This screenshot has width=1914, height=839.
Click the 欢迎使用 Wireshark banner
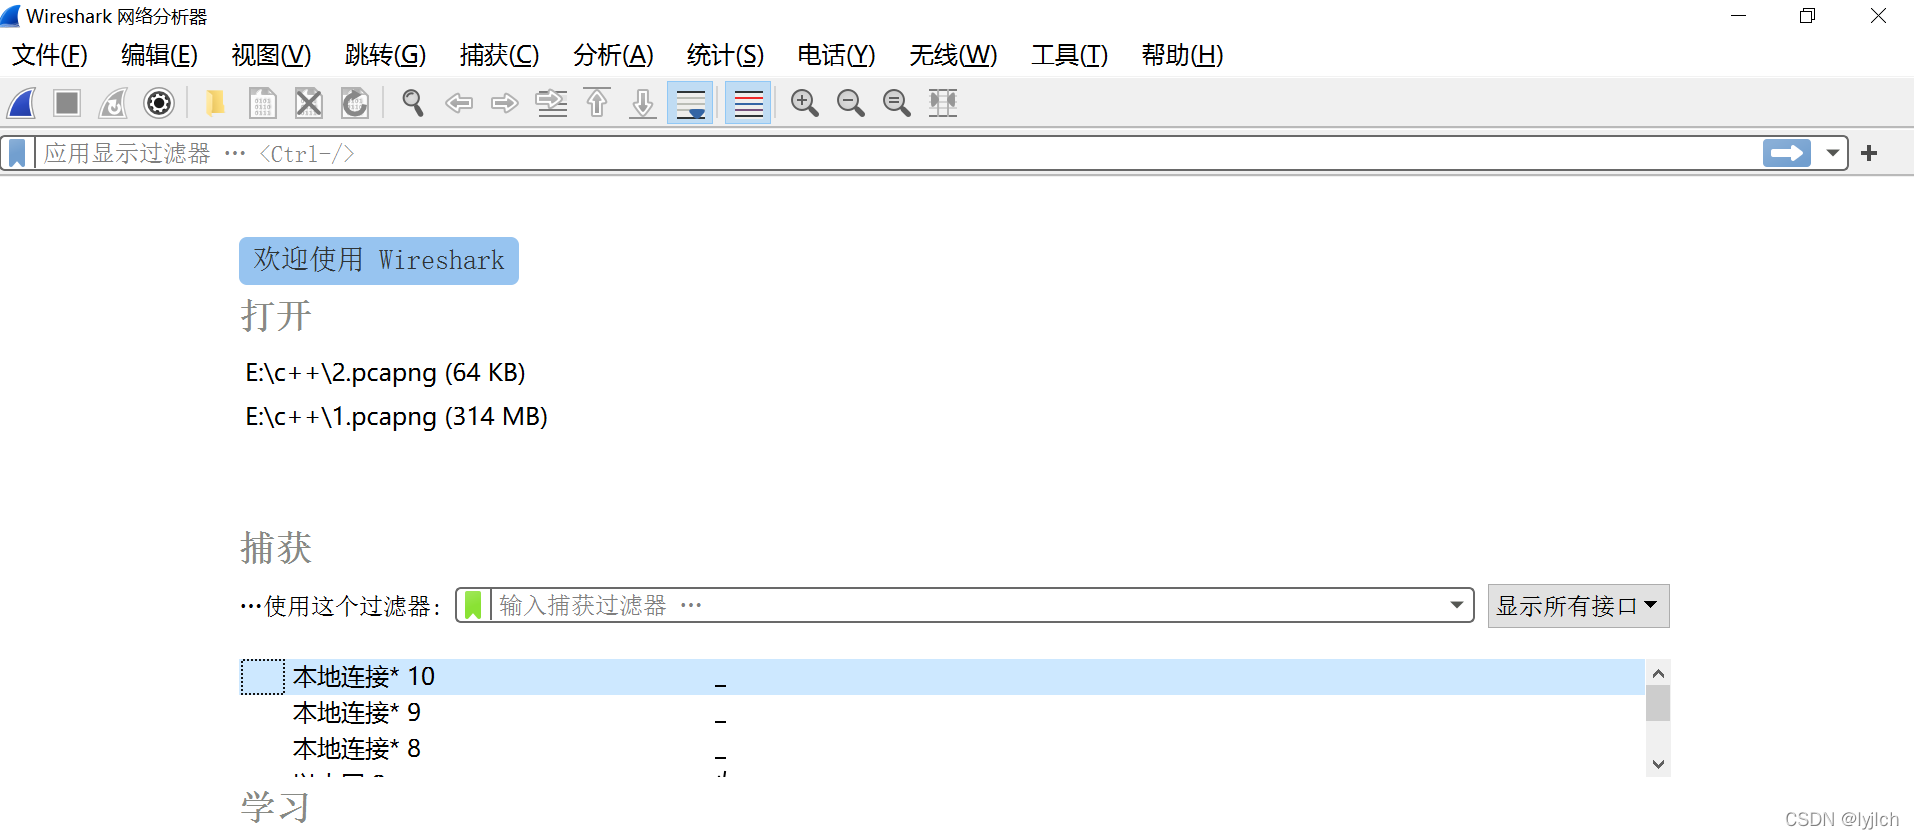pyautogui.click(x=379, y=261)
